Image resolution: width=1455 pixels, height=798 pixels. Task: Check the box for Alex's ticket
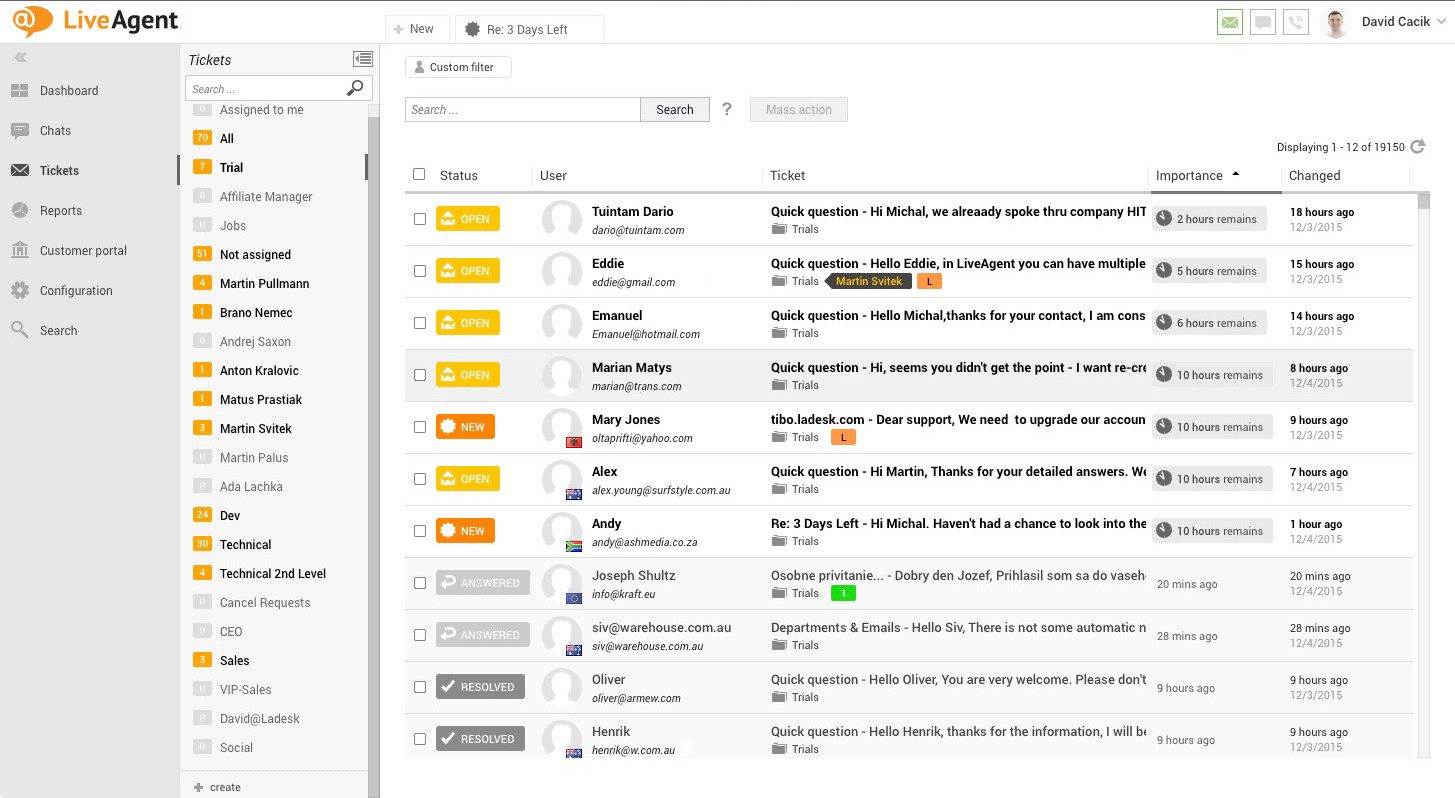[420, 479]
